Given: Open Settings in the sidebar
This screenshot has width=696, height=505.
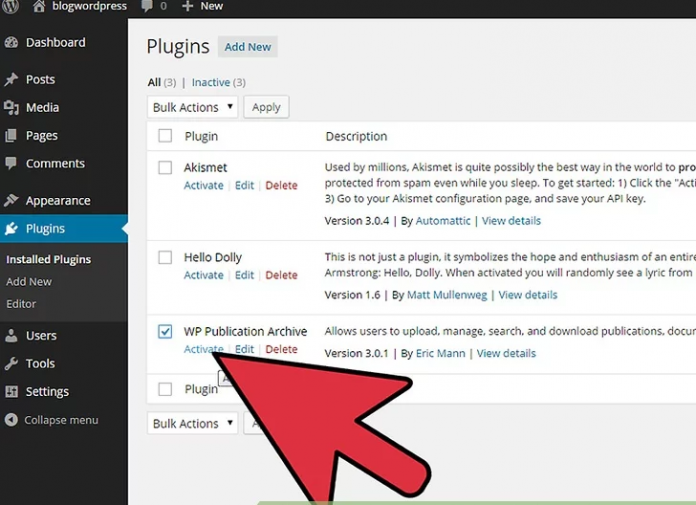Looking at the screenshot, I should (47, 392).
